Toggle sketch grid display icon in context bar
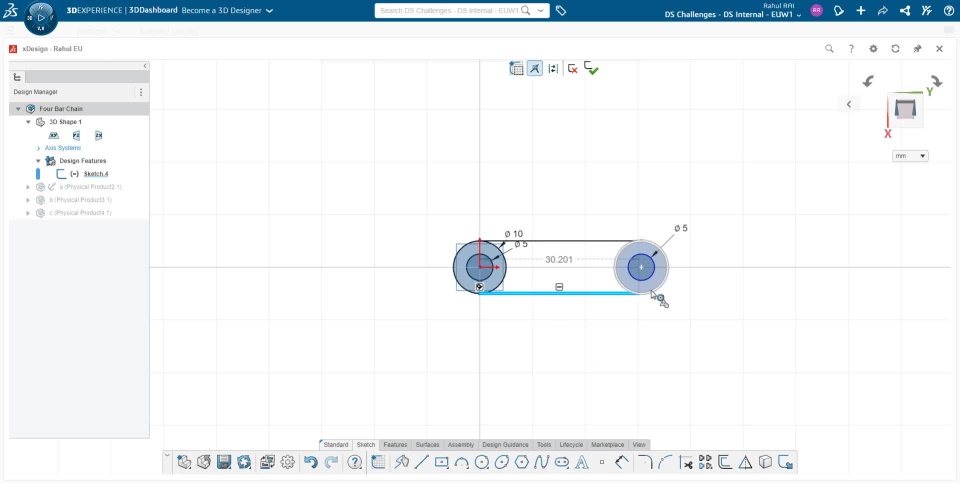The width and height of the screenshot is (960, 483). click(x=516, y=69)
